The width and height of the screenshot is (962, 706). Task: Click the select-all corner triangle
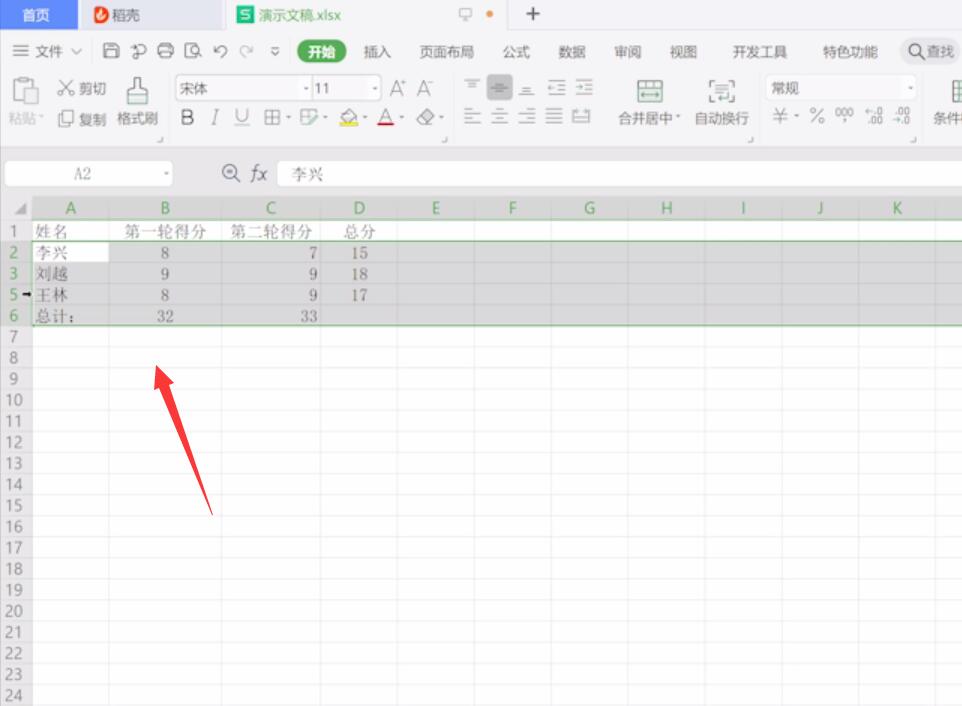click(x=20, y=209)
